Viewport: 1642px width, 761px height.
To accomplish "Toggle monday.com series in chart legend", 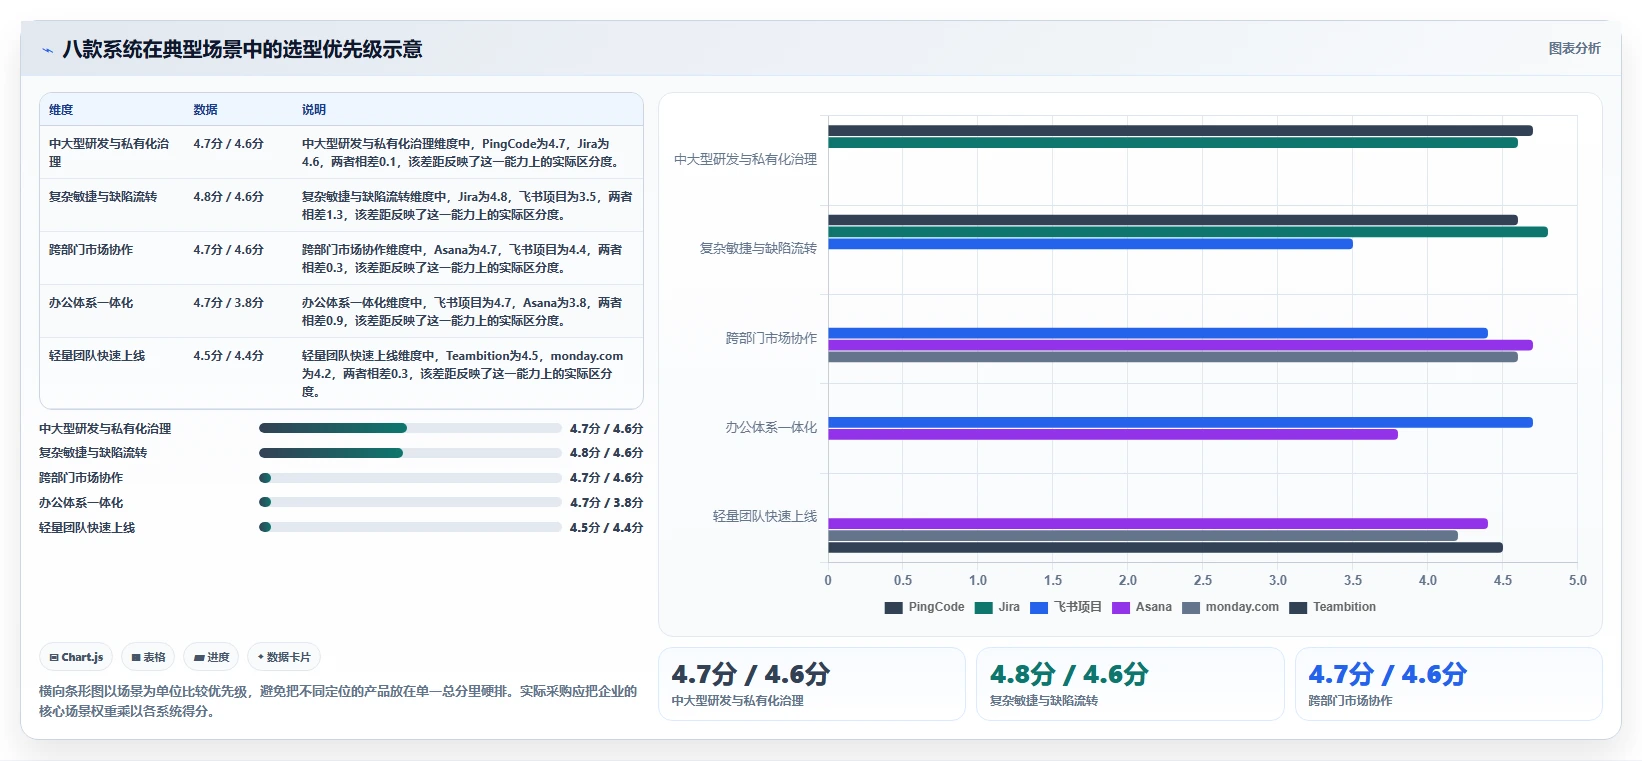I will click(x=1230, y=607).
